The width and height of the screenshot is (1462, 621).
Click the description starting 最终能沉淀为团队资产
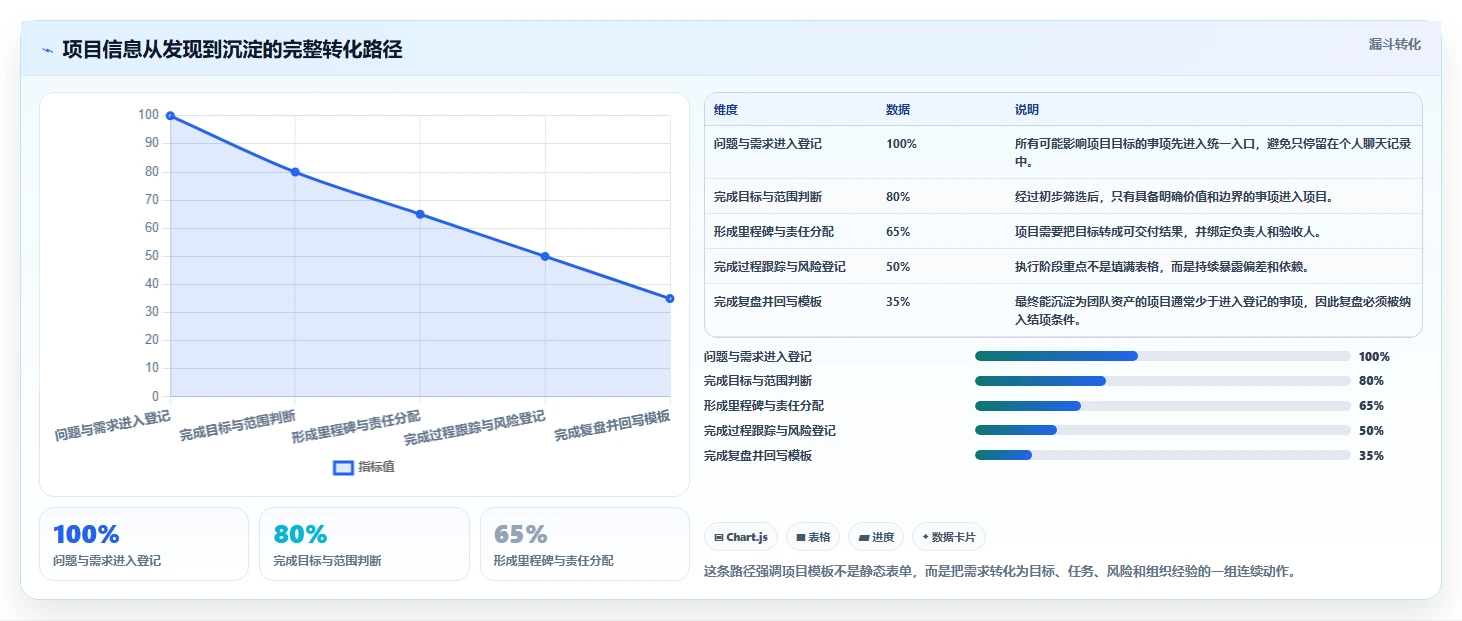click(1213, 310)
